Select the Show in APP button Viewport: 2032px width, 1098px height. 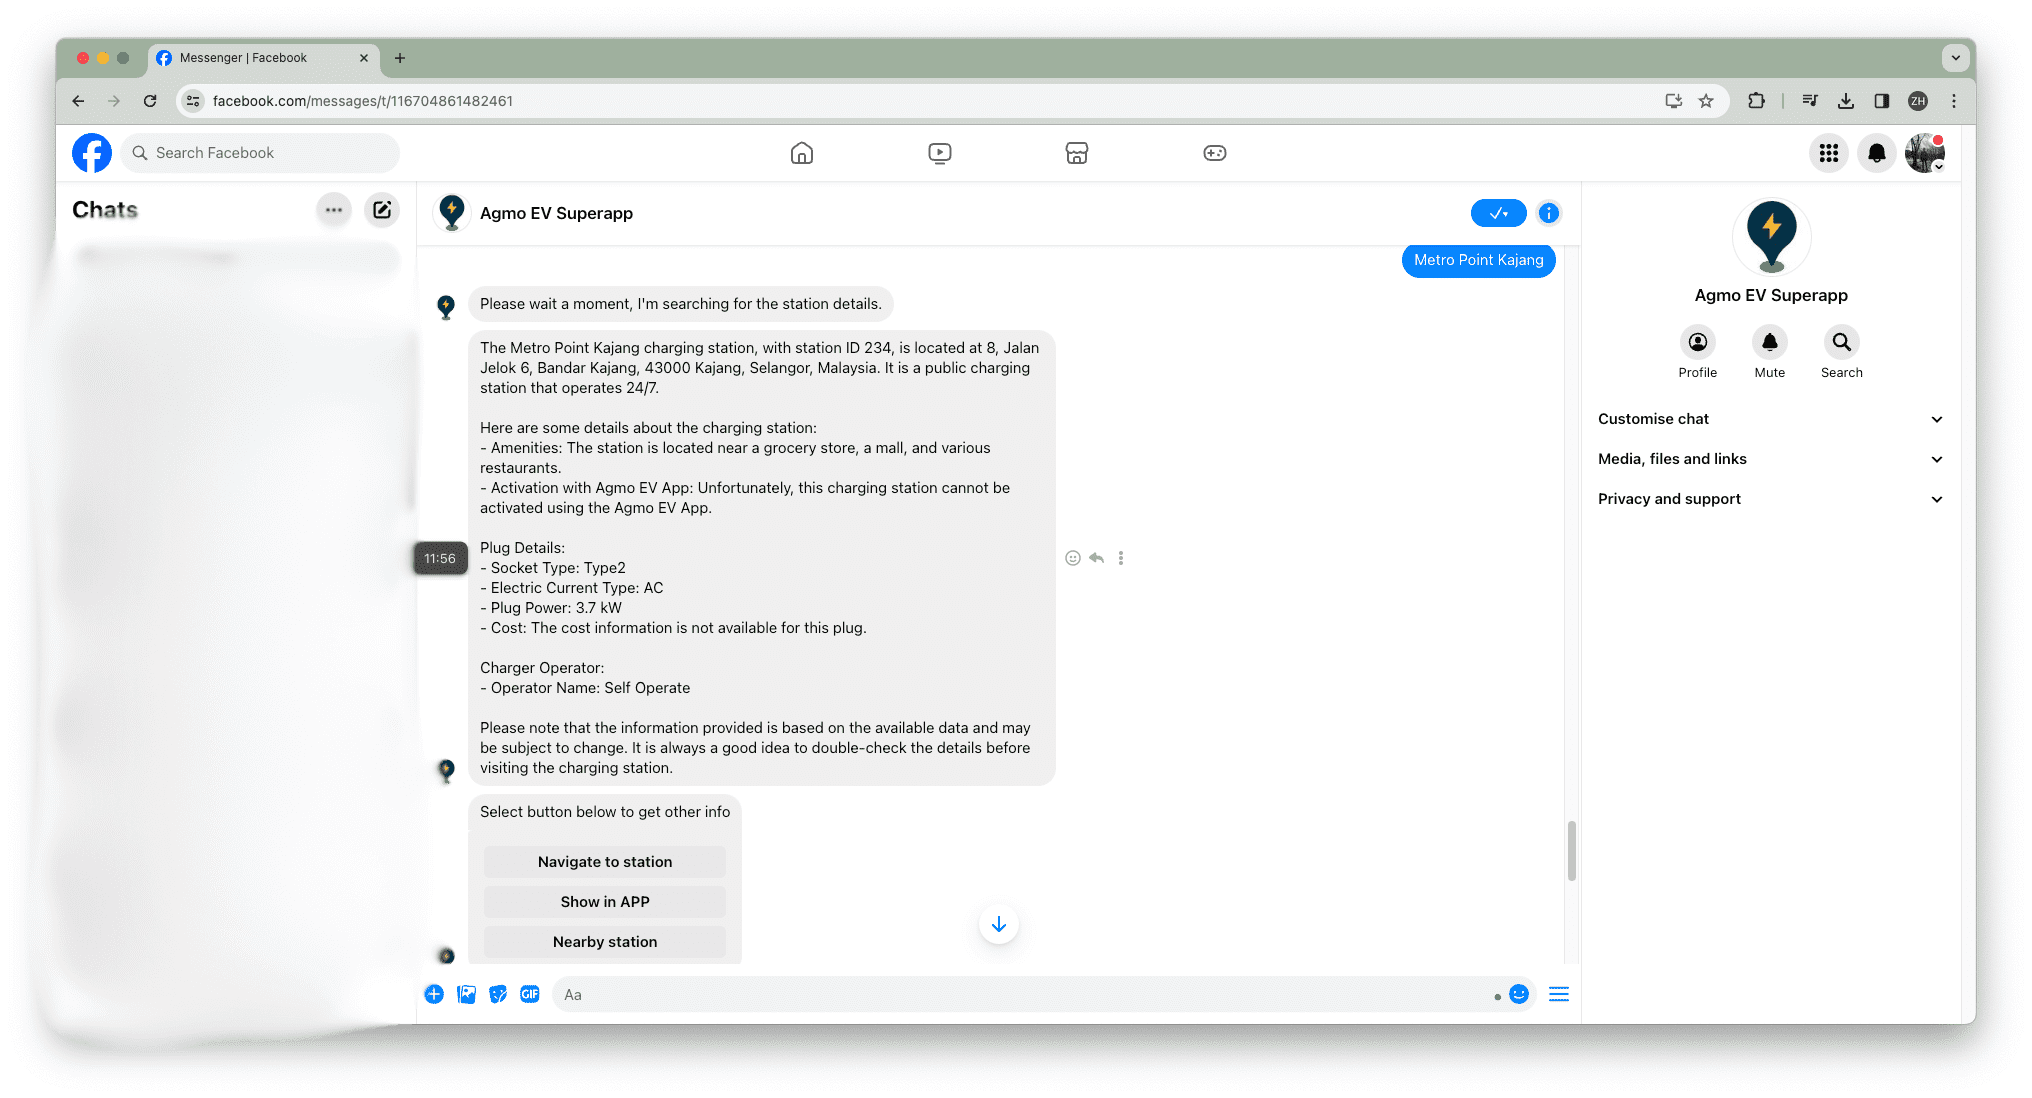point(605,902)
